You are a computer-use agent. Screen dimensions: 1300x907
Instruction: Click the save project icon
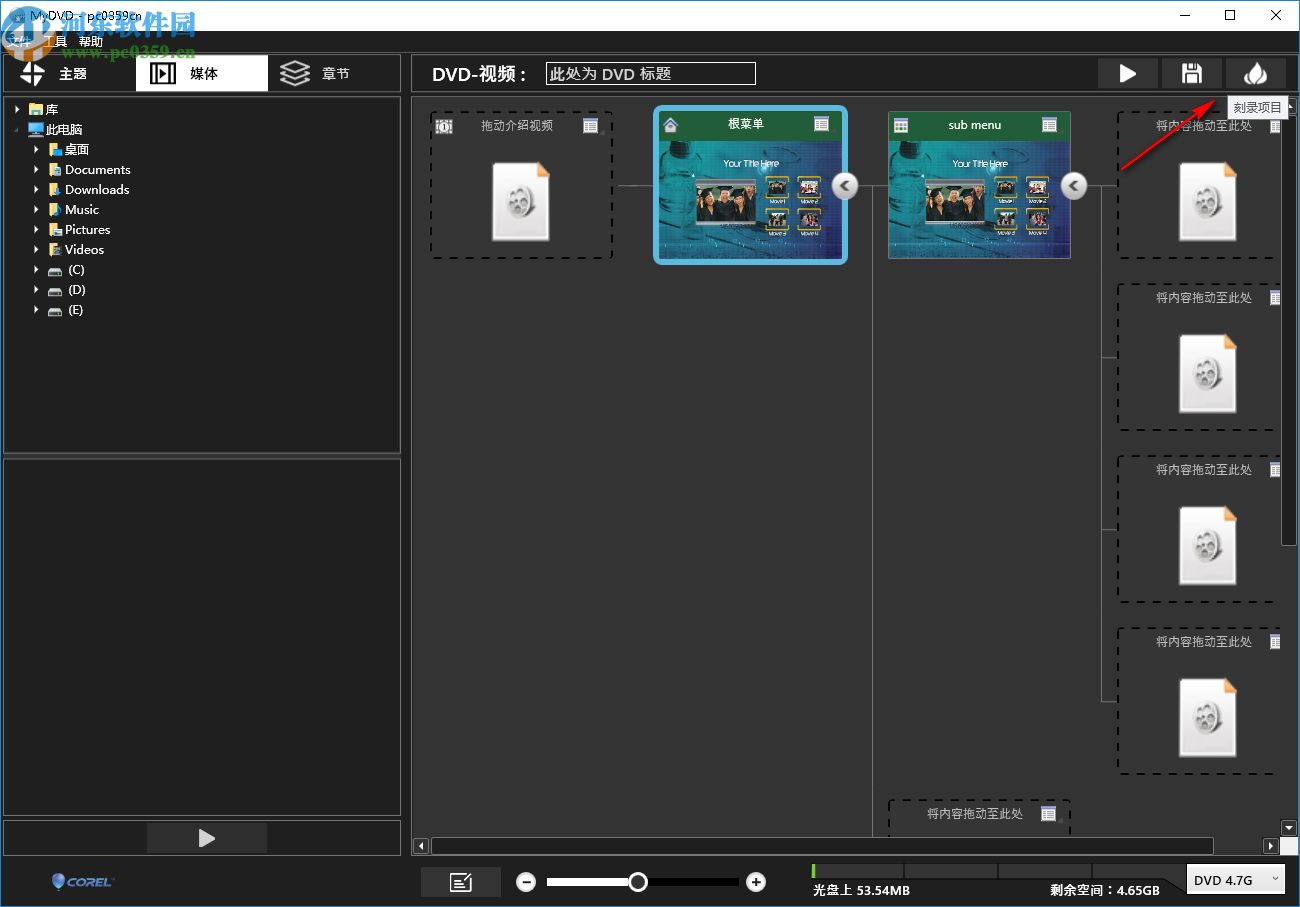(x=1192, y=73)
